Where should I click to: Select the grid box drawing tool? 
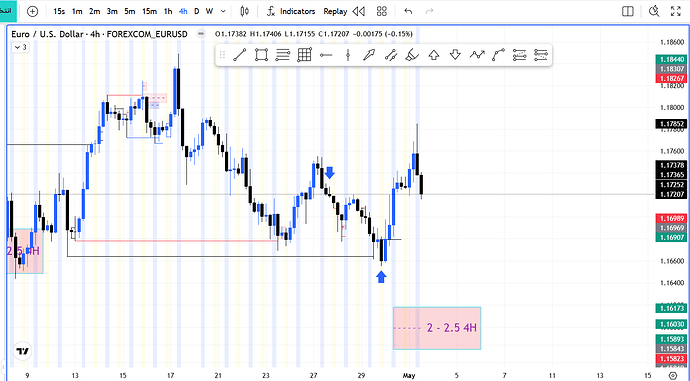[305, 55]
